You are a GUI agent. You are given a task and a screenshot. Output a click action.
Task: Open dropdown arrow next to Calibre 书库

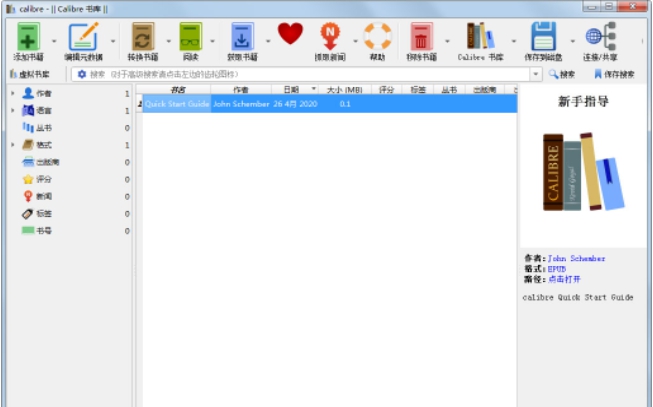click(513, 41)
